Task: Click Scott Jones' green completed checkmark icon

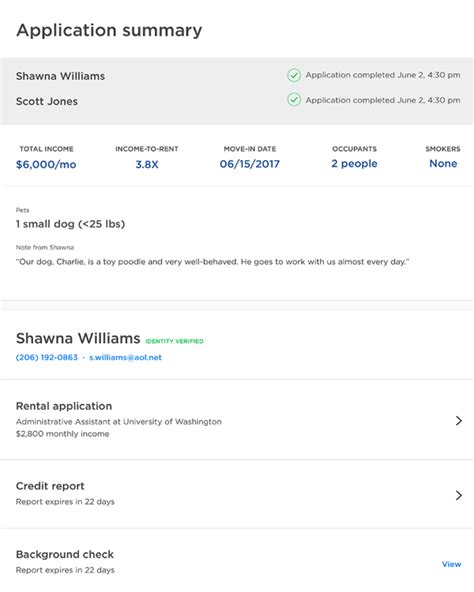Action: [294, 100]
